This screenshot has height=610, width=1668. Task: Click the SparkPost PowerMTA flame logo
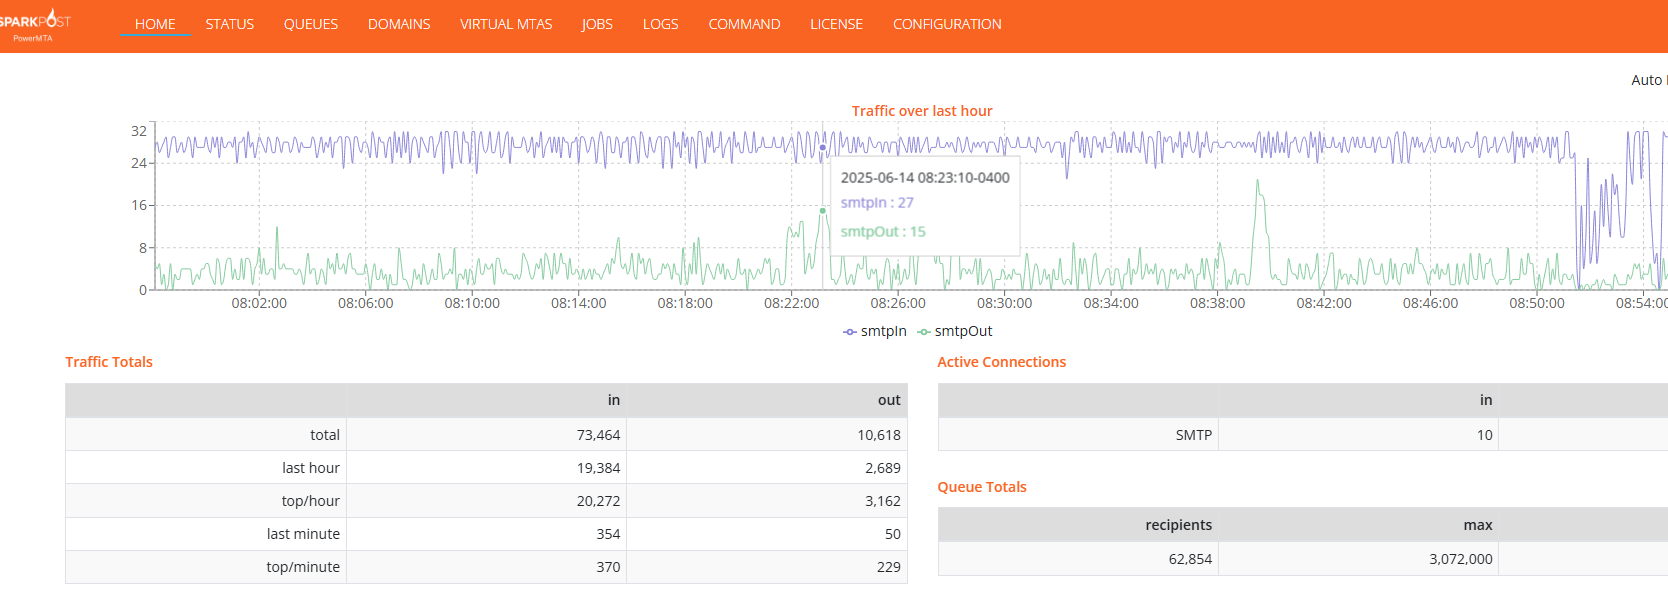click(x=35, y=24)
